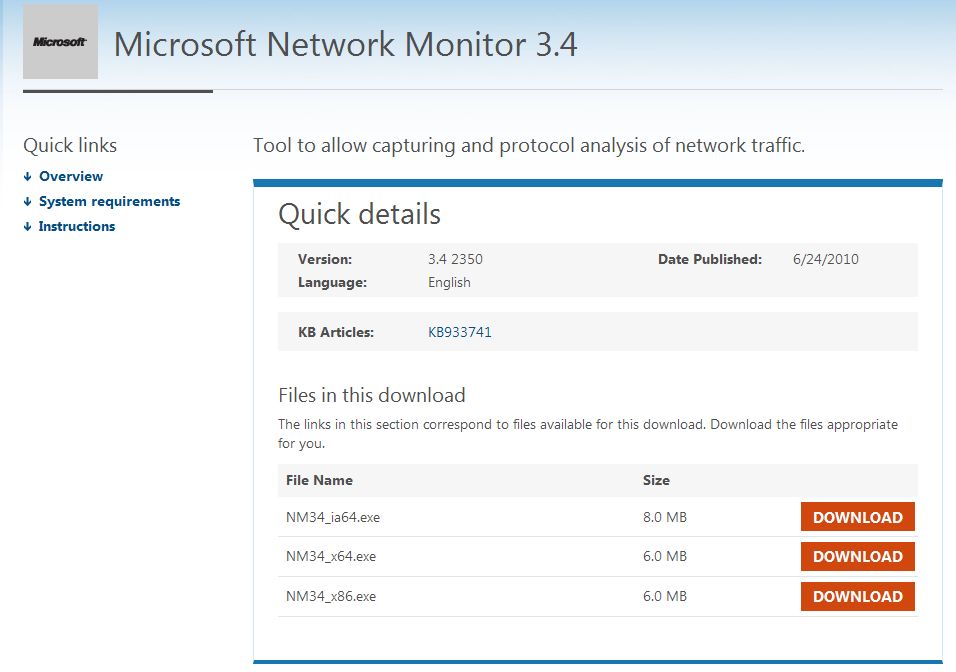Download NM34_x64.exe
956x672 pixels.
[857, 556]
